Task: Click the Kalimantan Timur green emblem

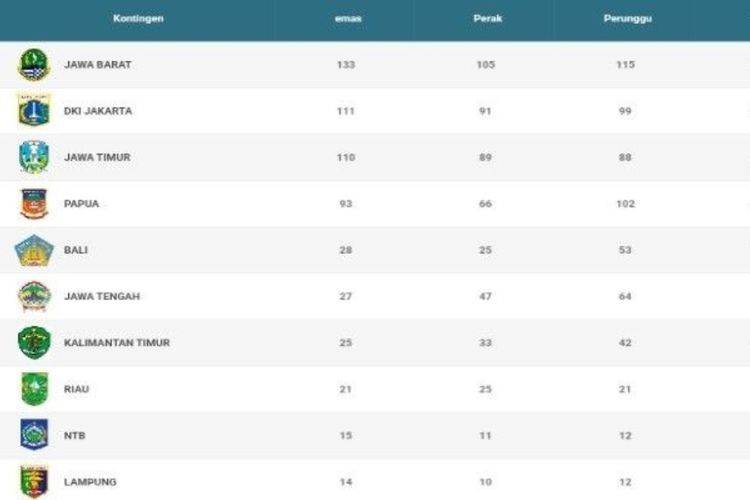Action: tap(34, 343)
